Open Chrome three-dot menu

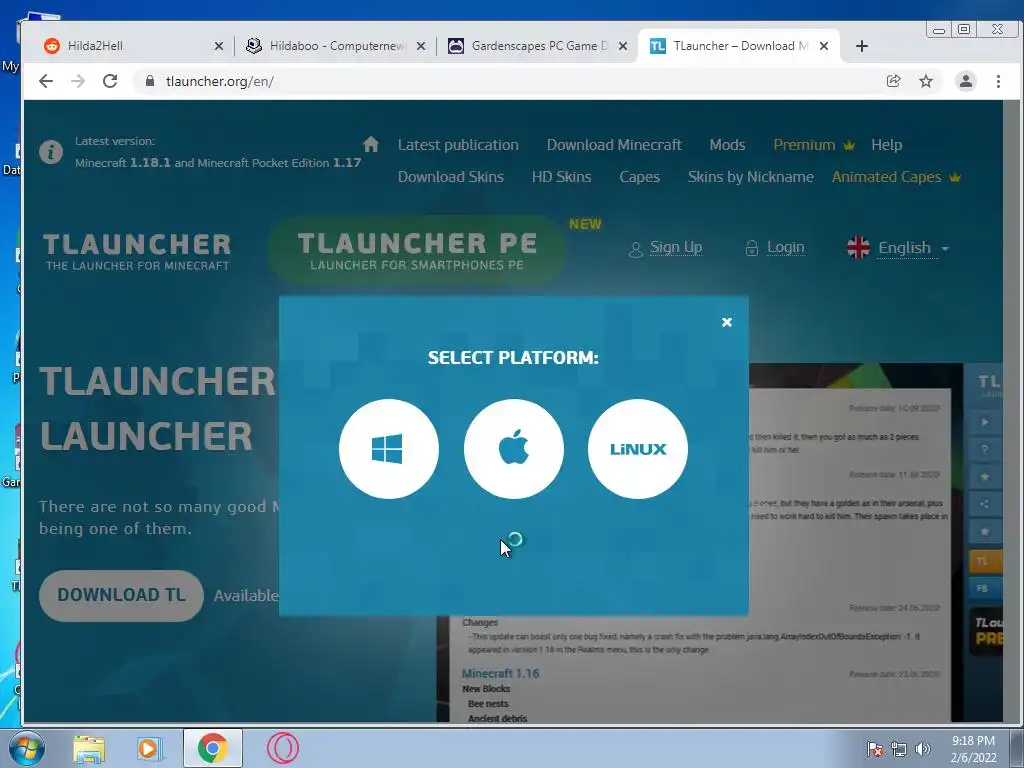click(x=998, y=81)
